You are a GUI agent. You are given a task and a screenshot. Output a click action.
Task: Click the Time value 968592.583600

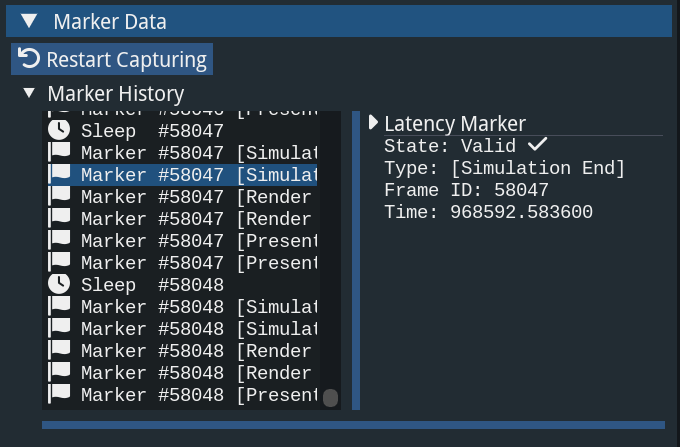[x=521, y=212]
